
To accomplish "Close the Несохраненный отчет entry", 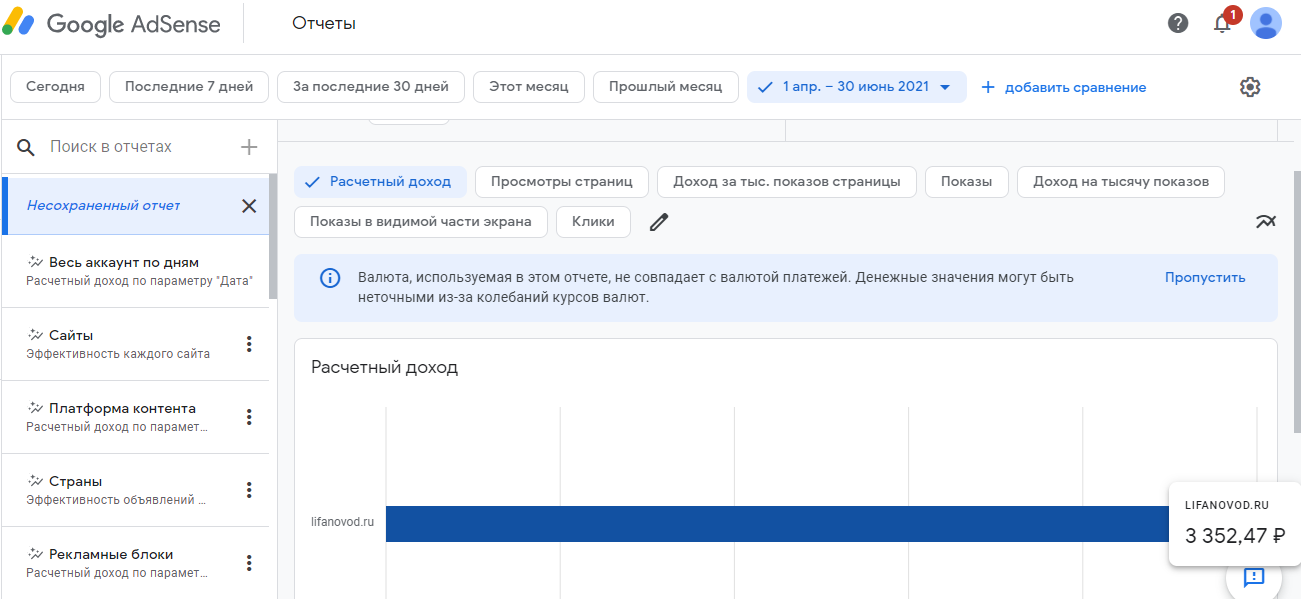I will coord(249,206).
